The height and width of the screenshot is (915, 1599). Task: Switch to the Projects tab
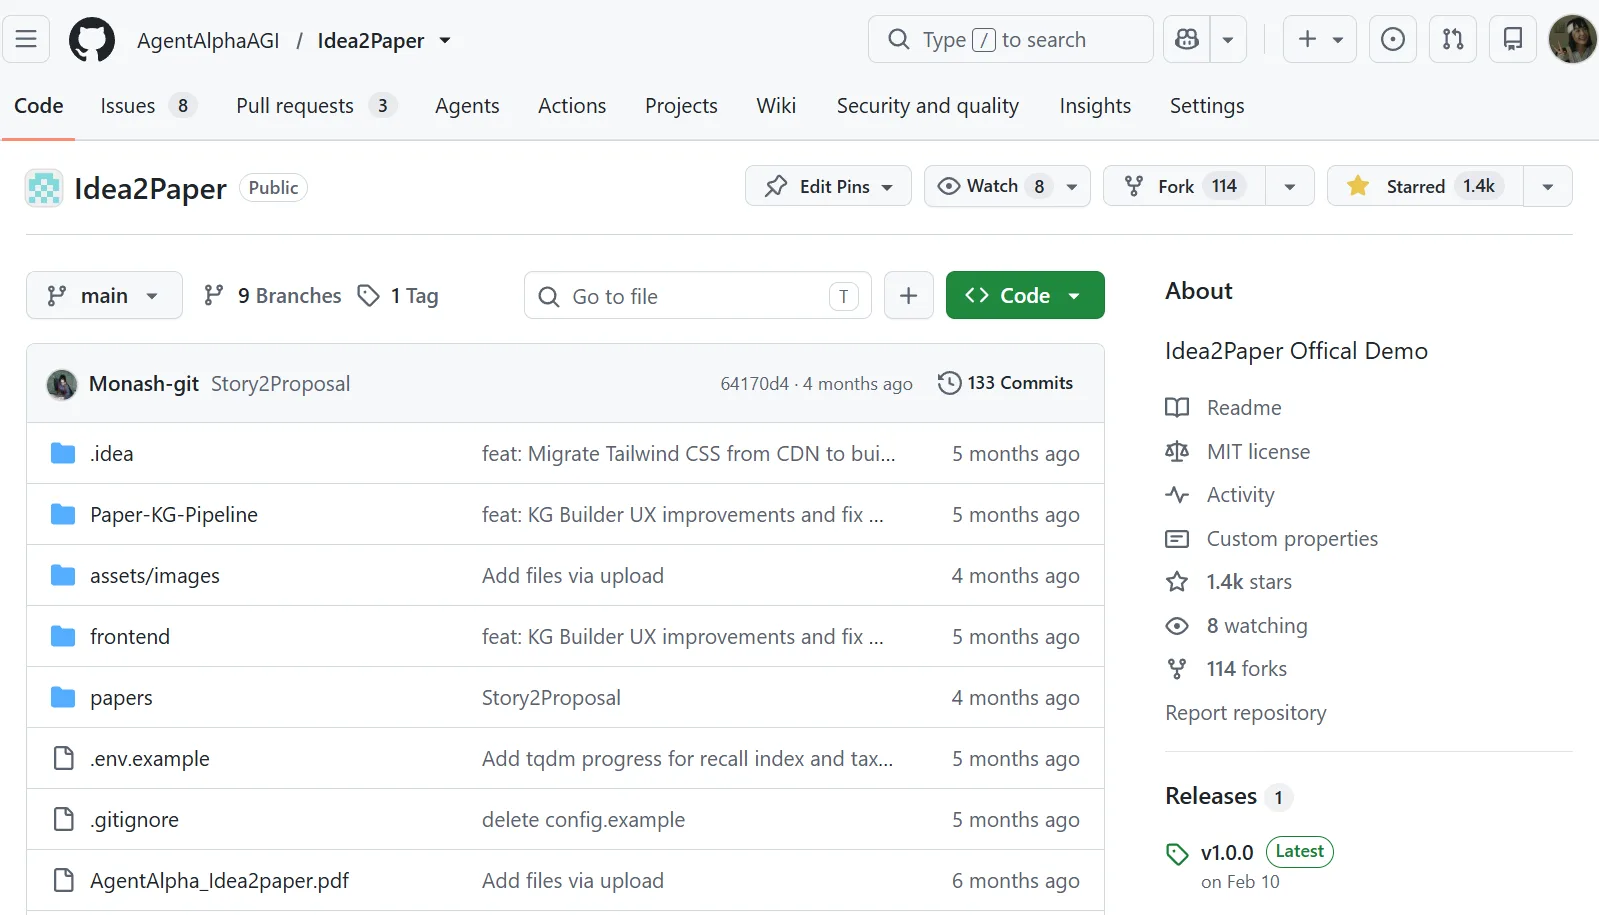[x=681, y=106]
